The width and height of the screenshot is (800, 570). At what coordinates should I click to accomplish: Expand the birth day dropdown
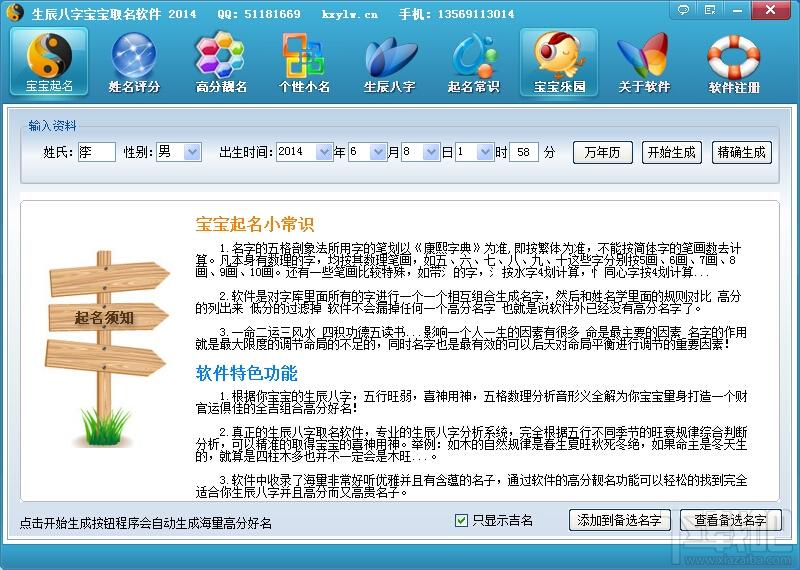[431, 152]
